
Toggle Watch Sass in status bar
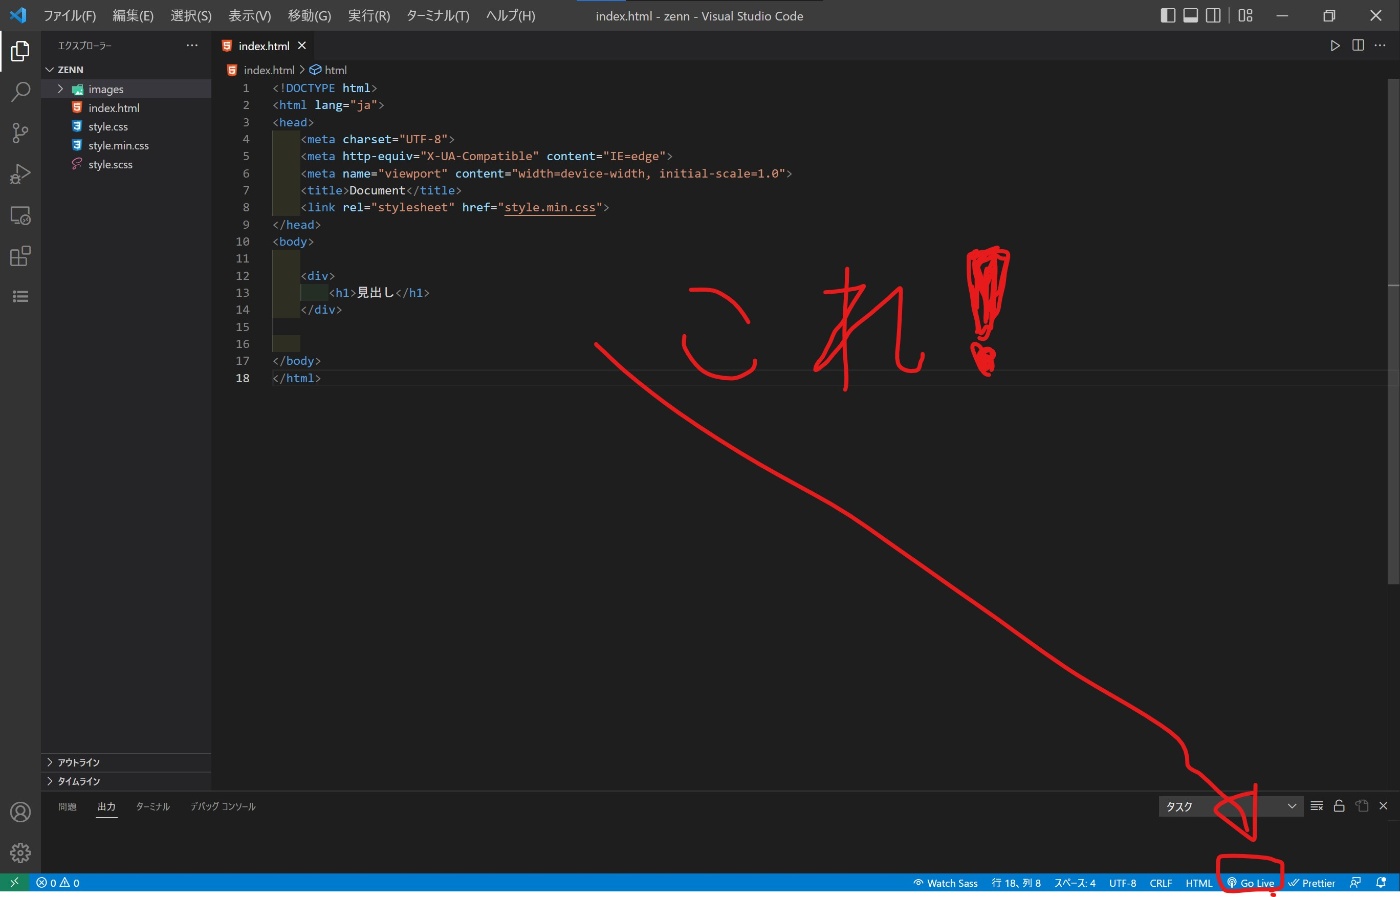coord(945,883)
